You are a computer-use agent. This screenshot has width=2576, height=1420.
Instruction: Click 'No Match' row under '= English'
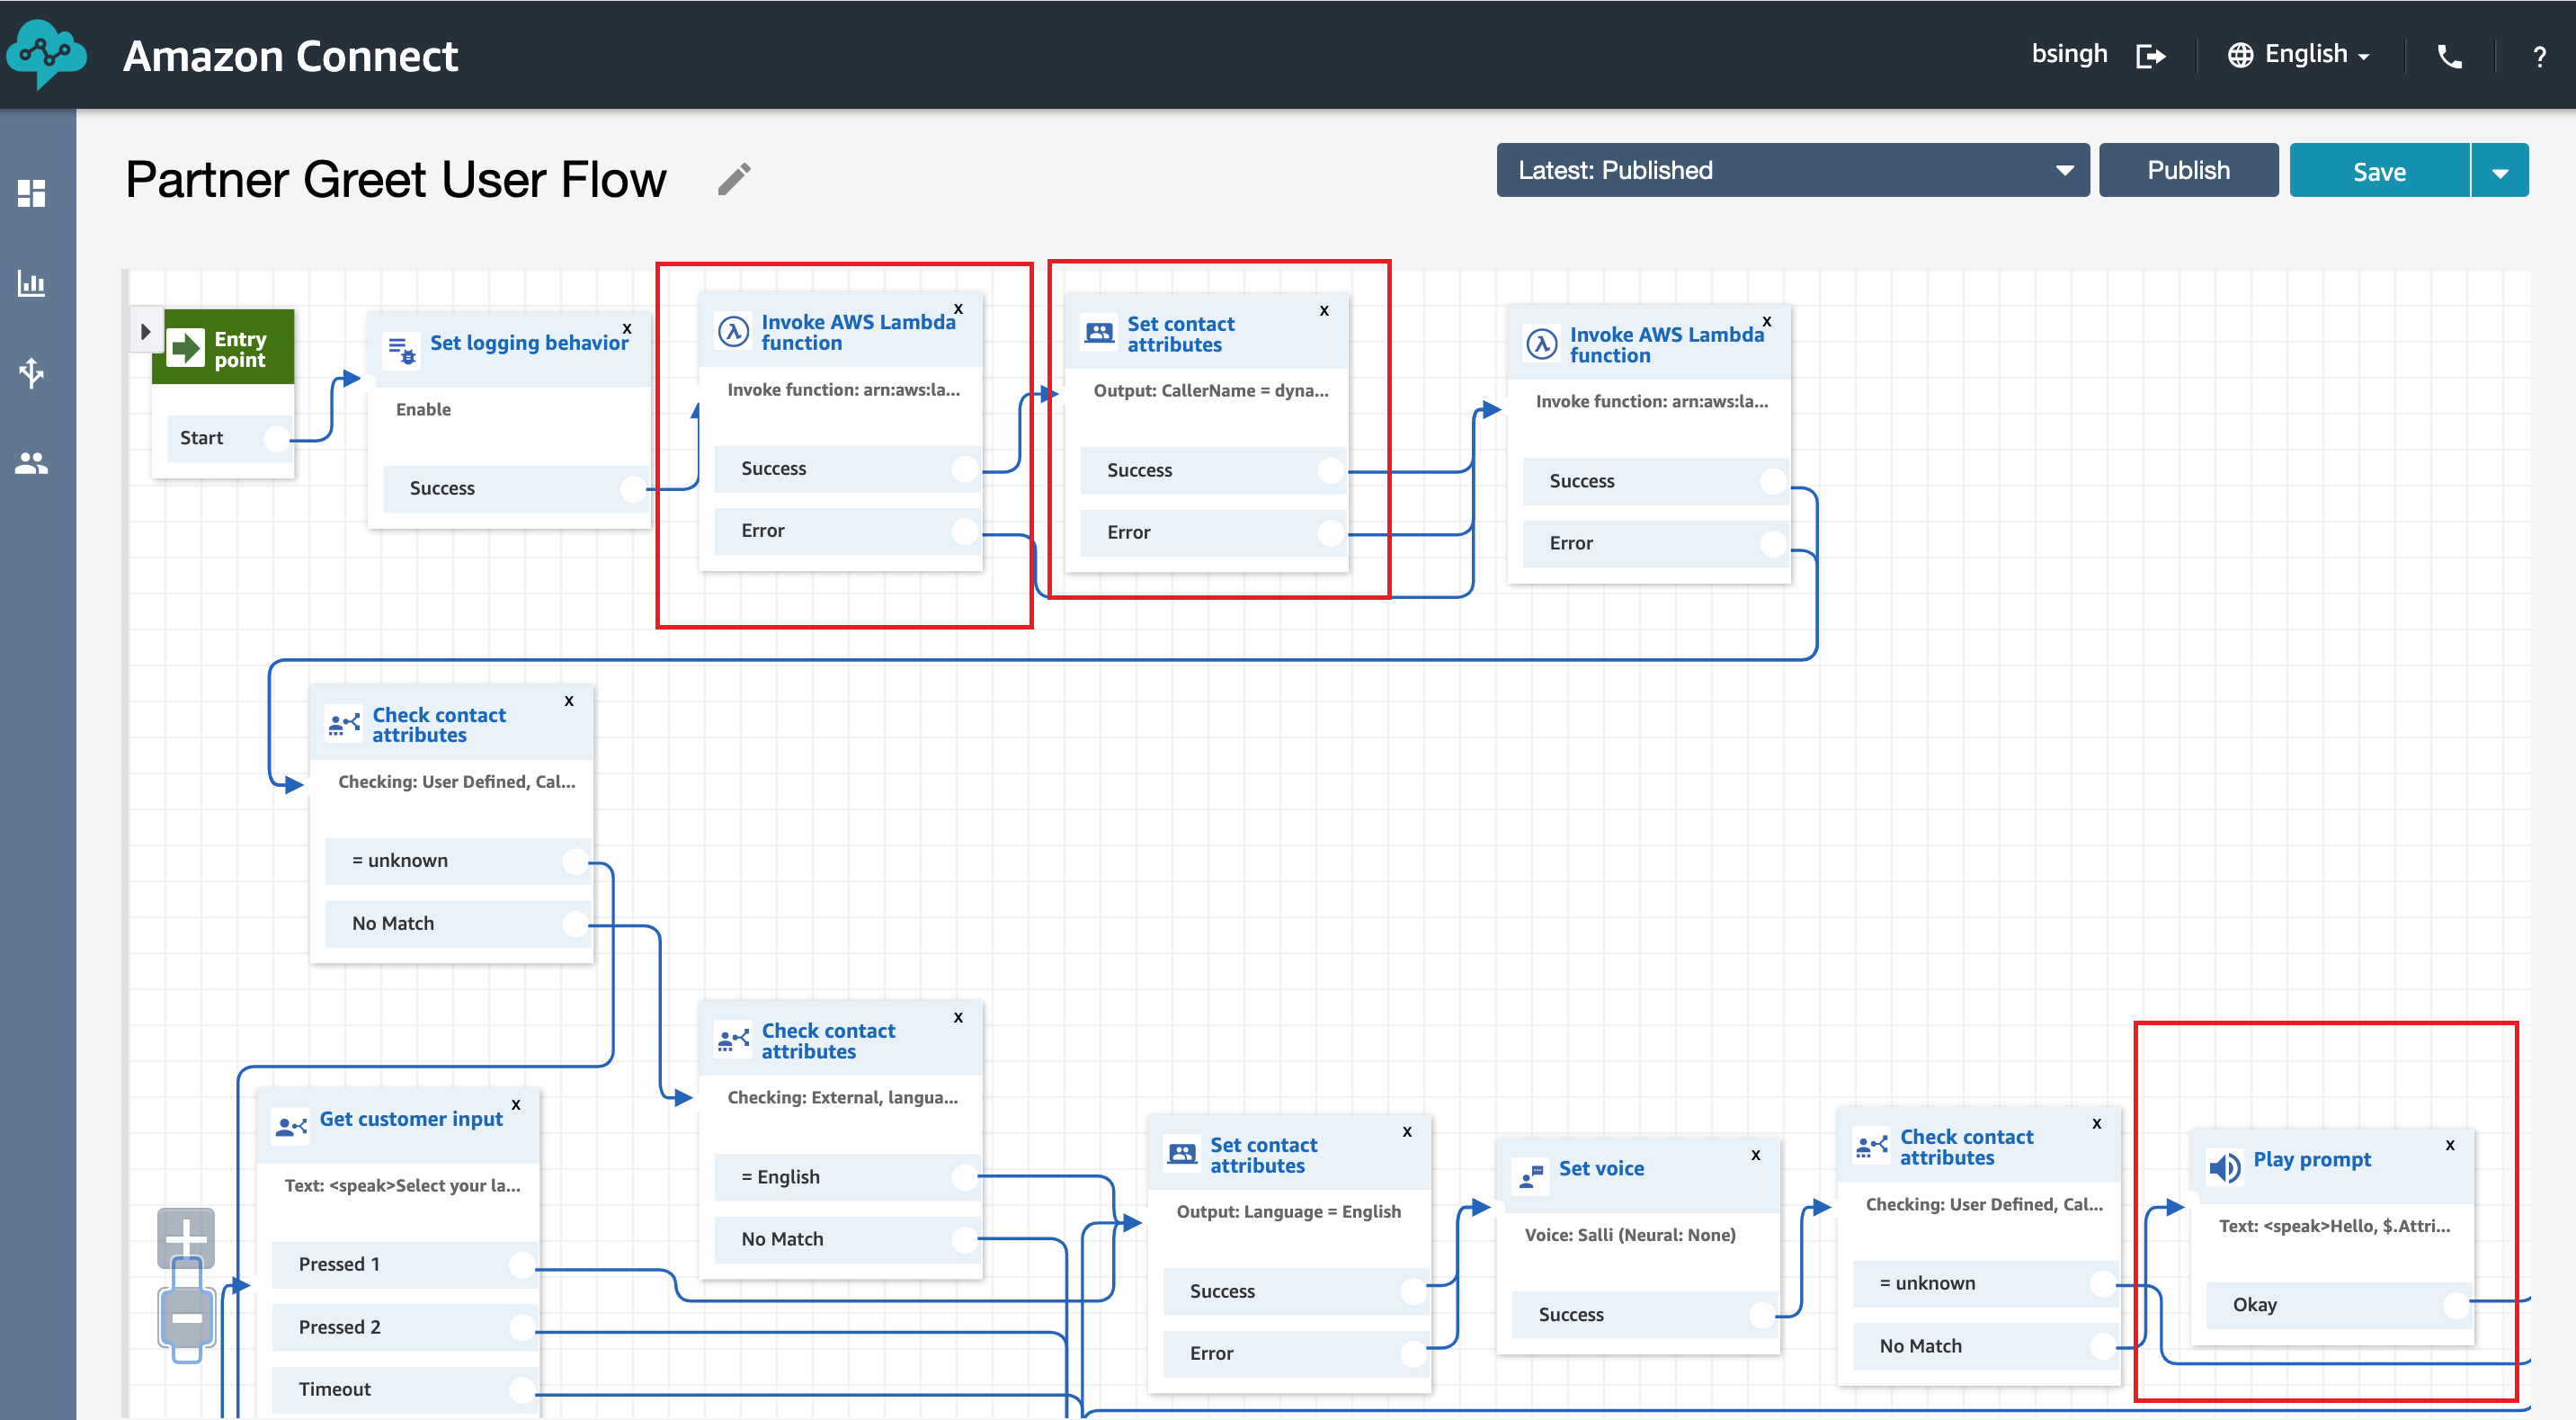847,1240
